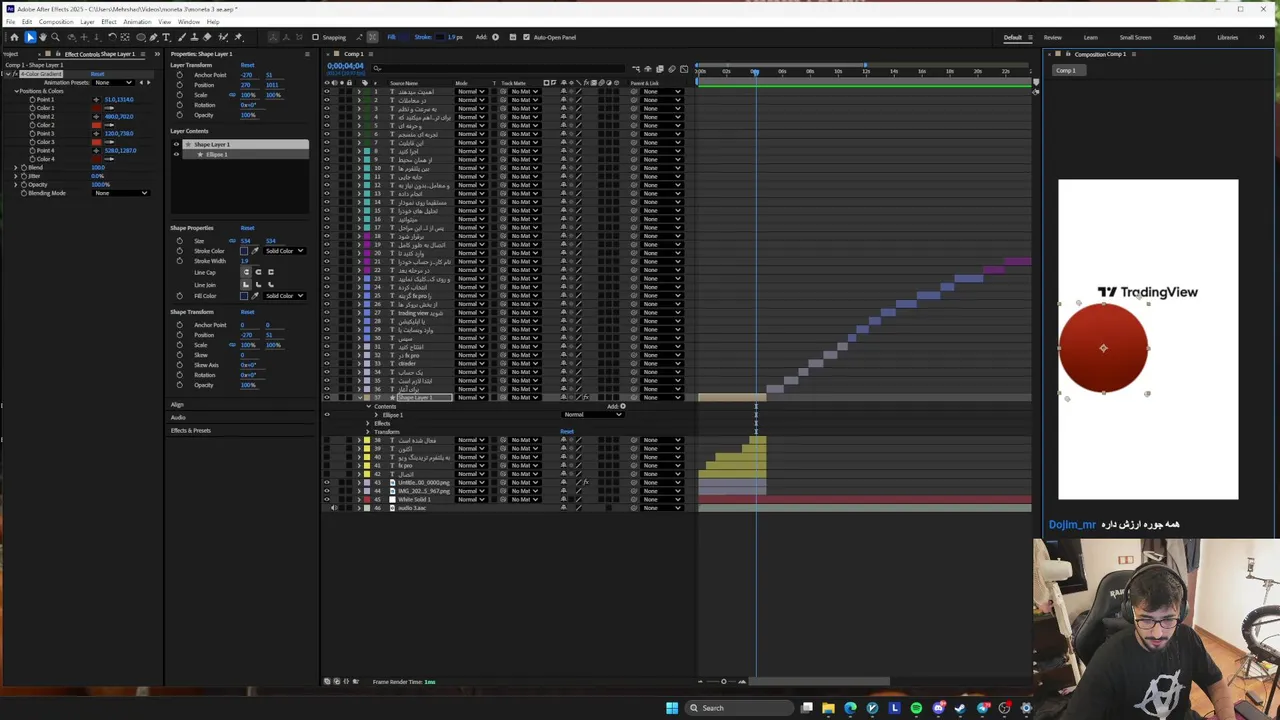Select the Puppet Pin tool
Viewport: 1280px width, 720px height.
[238, 37]
